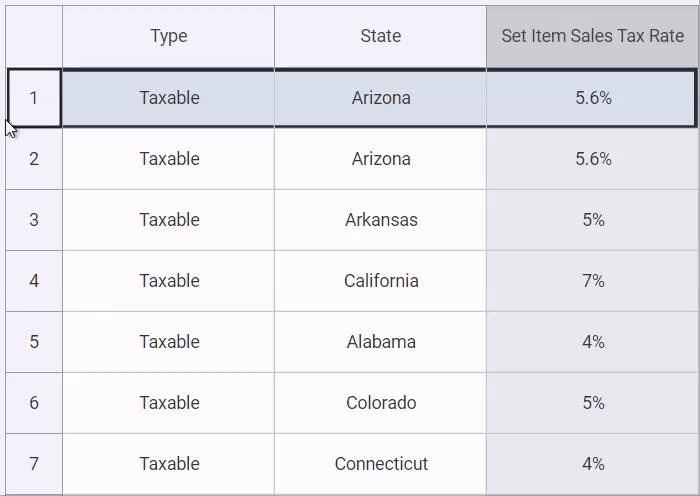Click the 5.6% rate in row 2
The height and width of the screenshot is (496, 700).
pos(593,159)
